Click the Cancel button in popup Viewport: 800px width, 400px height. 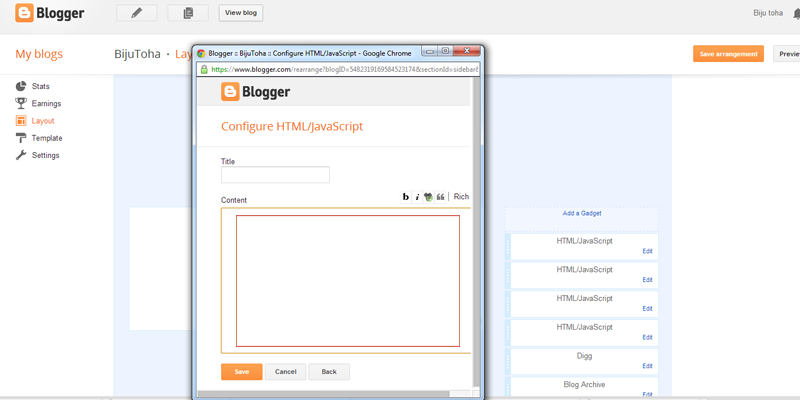pyautogui.click(x=285, y=371)
